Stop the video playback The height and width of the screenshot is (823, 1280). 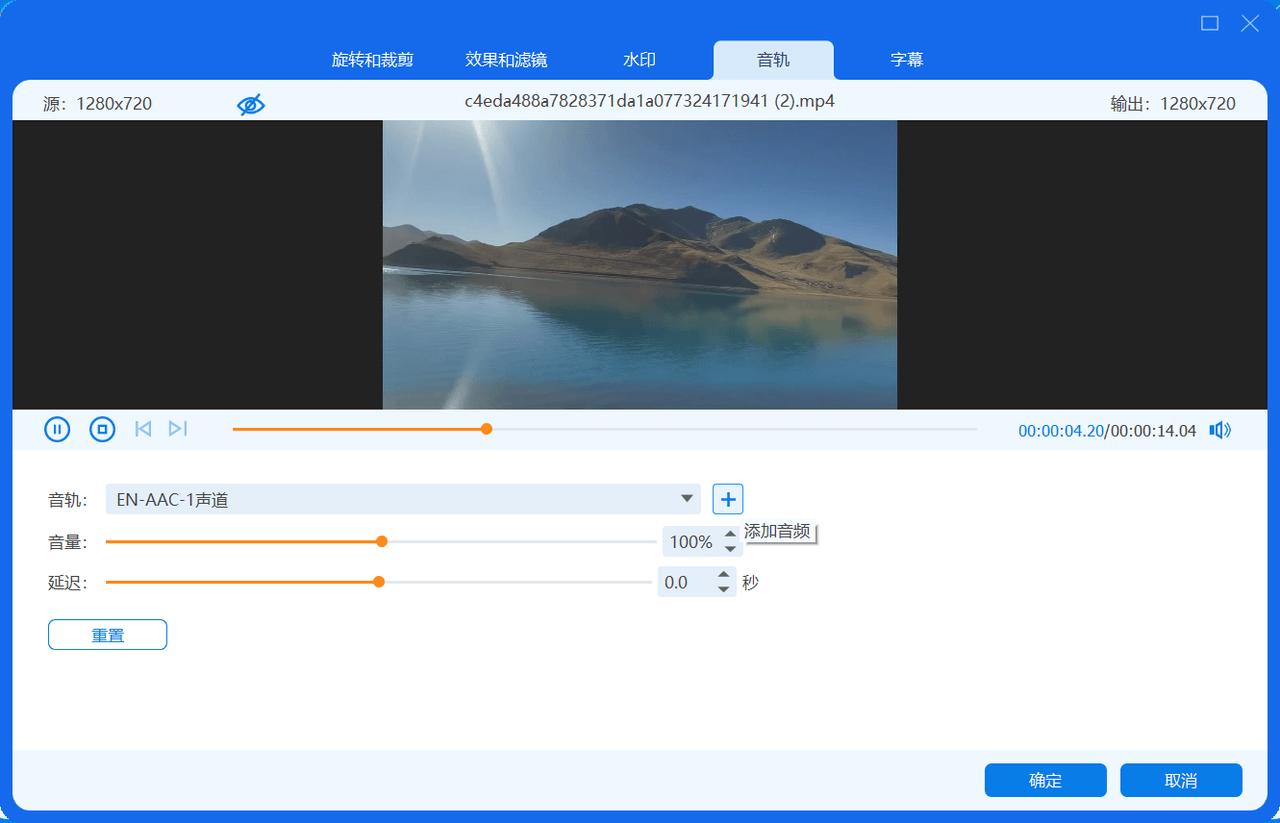coord(102,428)
